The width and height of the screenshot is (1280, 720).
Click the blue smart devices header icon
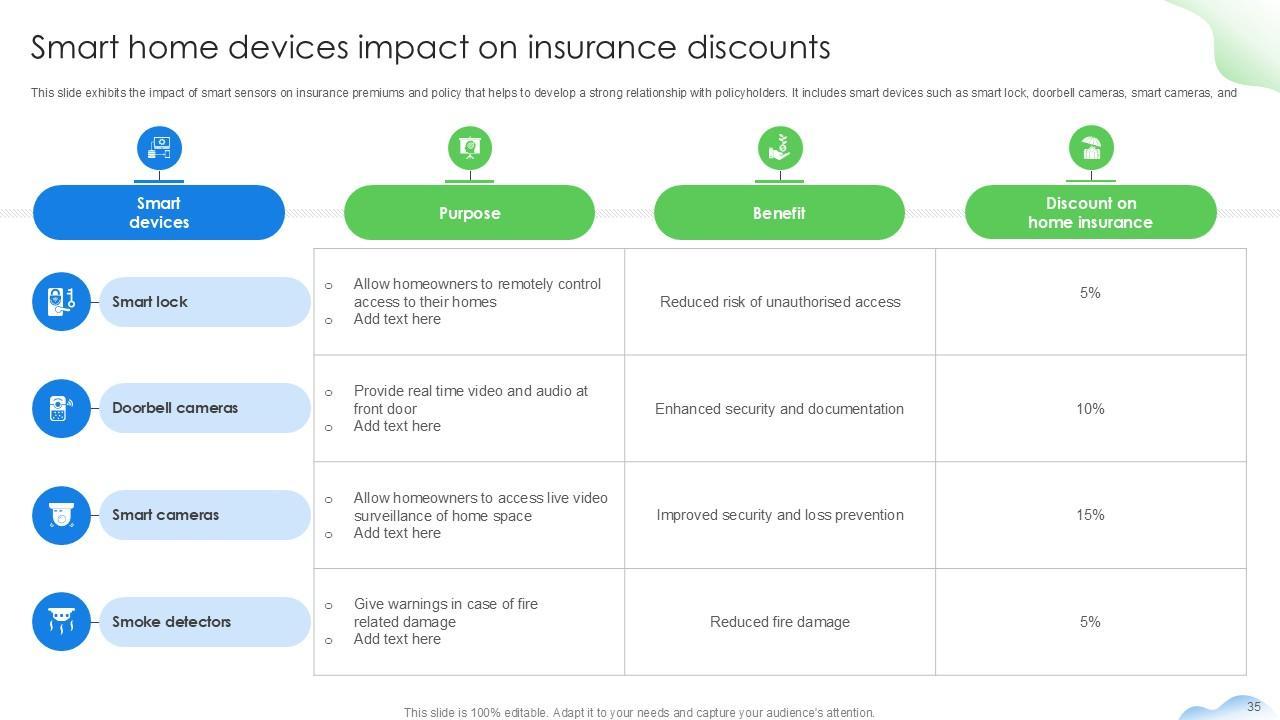point(159,148)
